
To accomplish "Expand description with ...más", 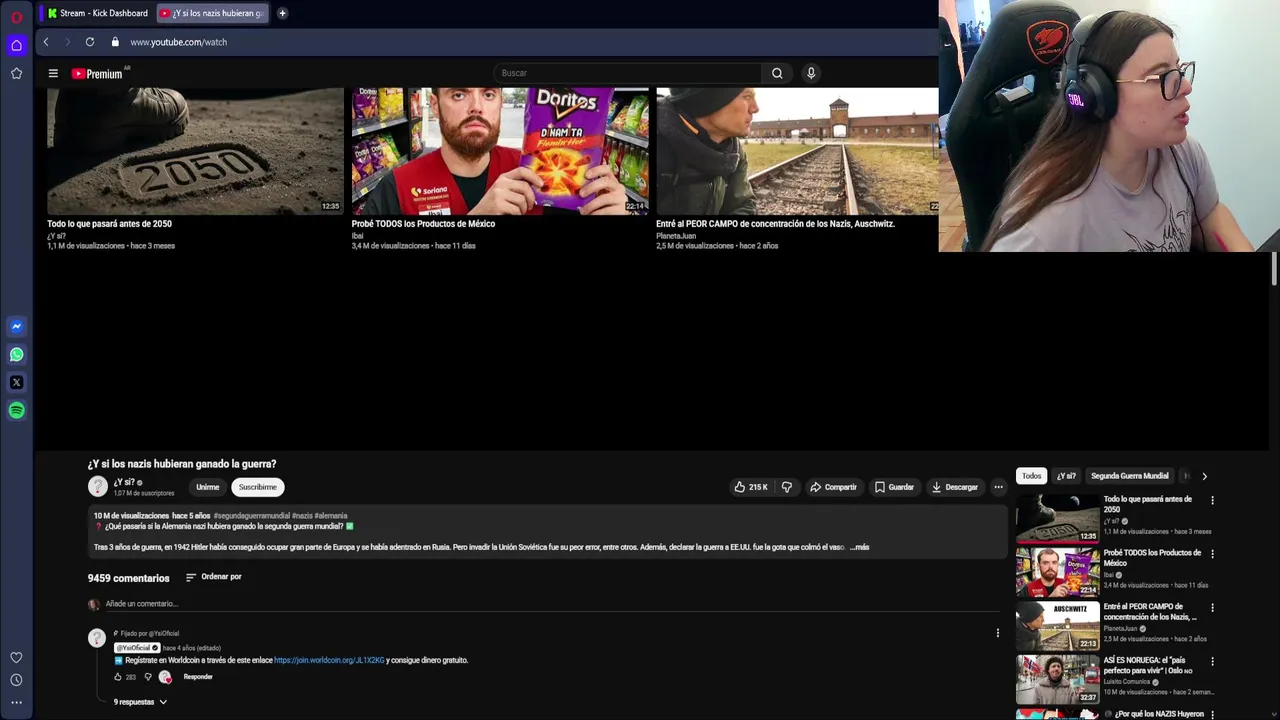I will point(859,547).
